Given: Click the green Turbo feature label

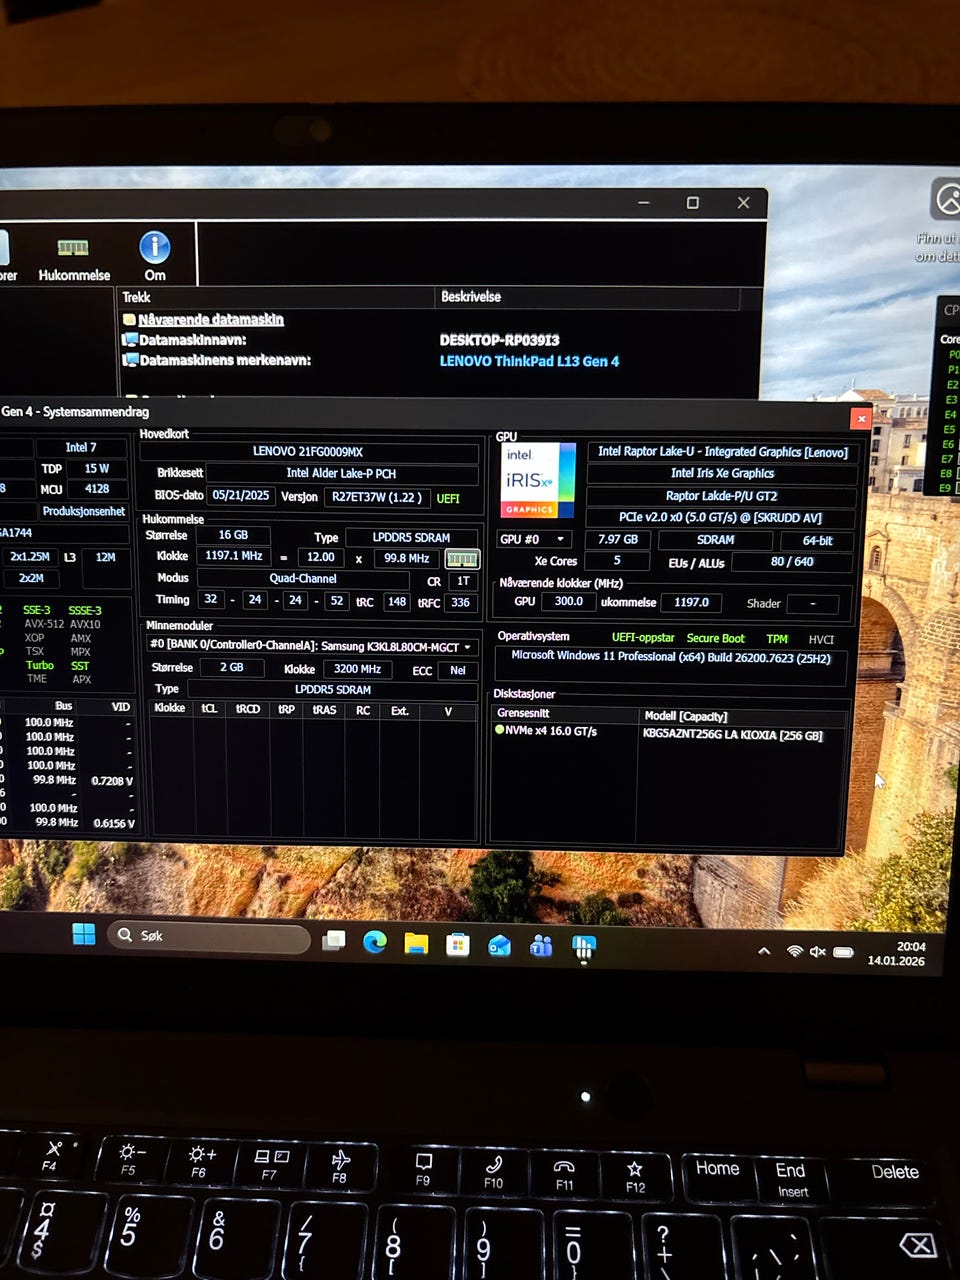Looking at the screenshot, I should click(x=40, y=665).
